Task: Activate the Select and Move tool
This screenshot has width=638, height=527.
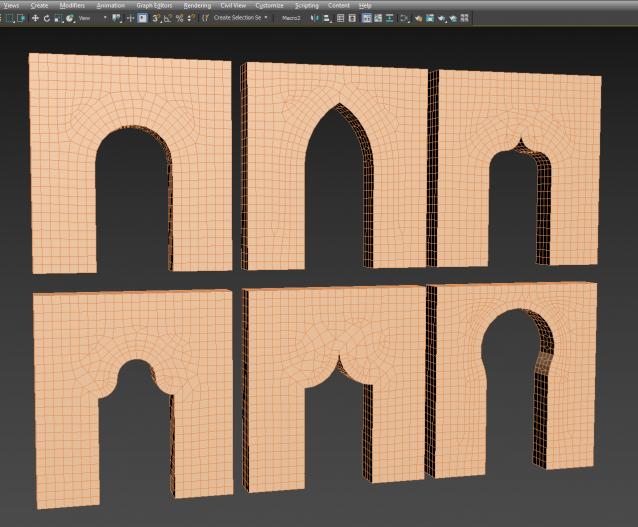Action: pyautogui.click(x=35, y=18)
